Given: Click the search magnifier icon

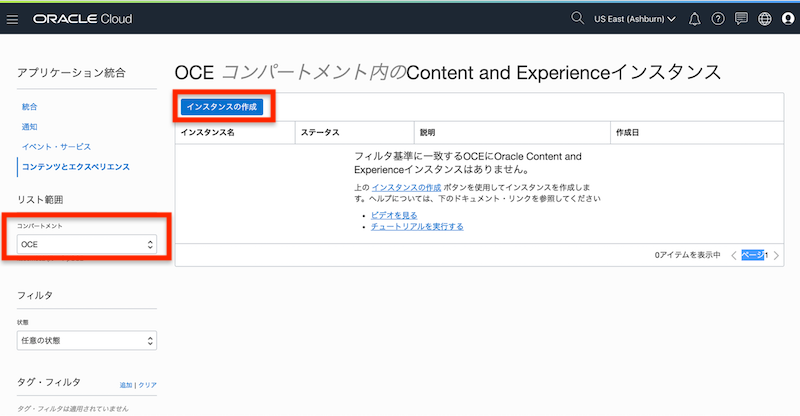Looking at the screenshot, I should pyautogui.click(x=577, y=19).
